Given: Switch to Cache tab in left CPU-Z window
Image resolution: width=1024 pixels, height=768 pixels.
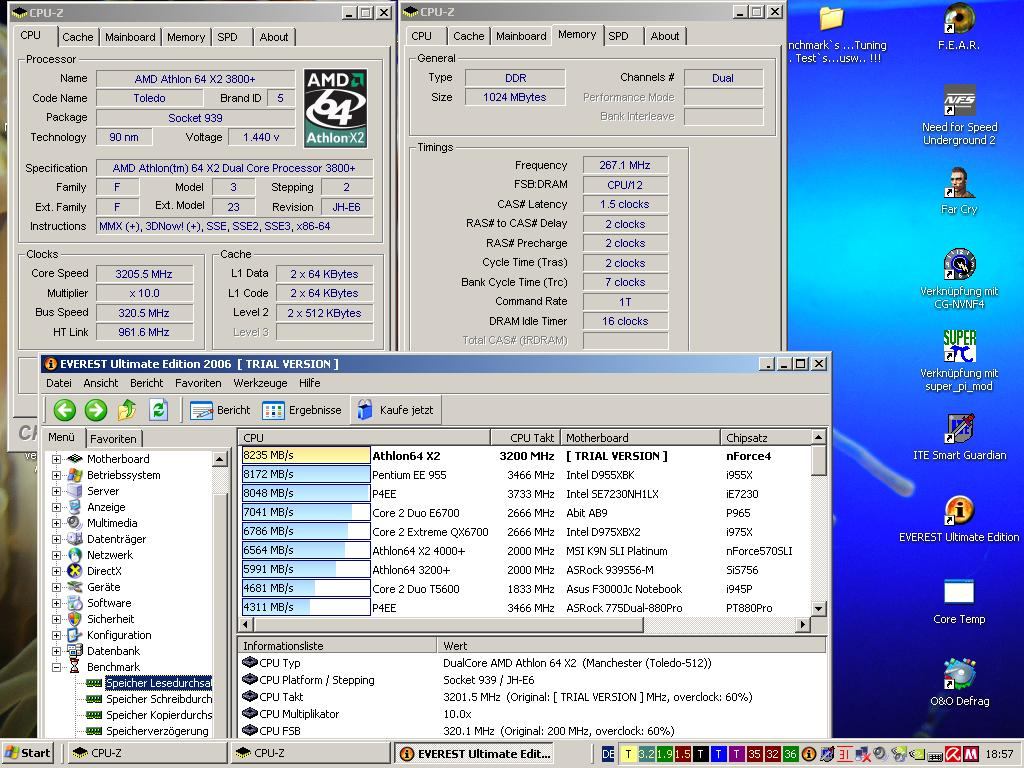Looking at the screenshot, I should (x=78, y=37).
